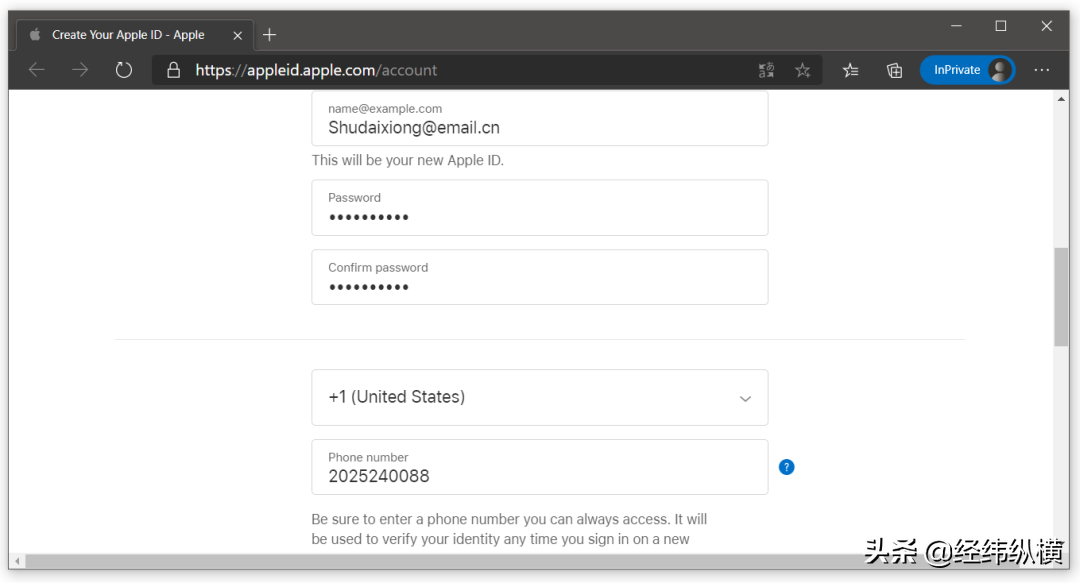Open browser Settings and more menu
1080x583 pixels.
coord(1041,70)
